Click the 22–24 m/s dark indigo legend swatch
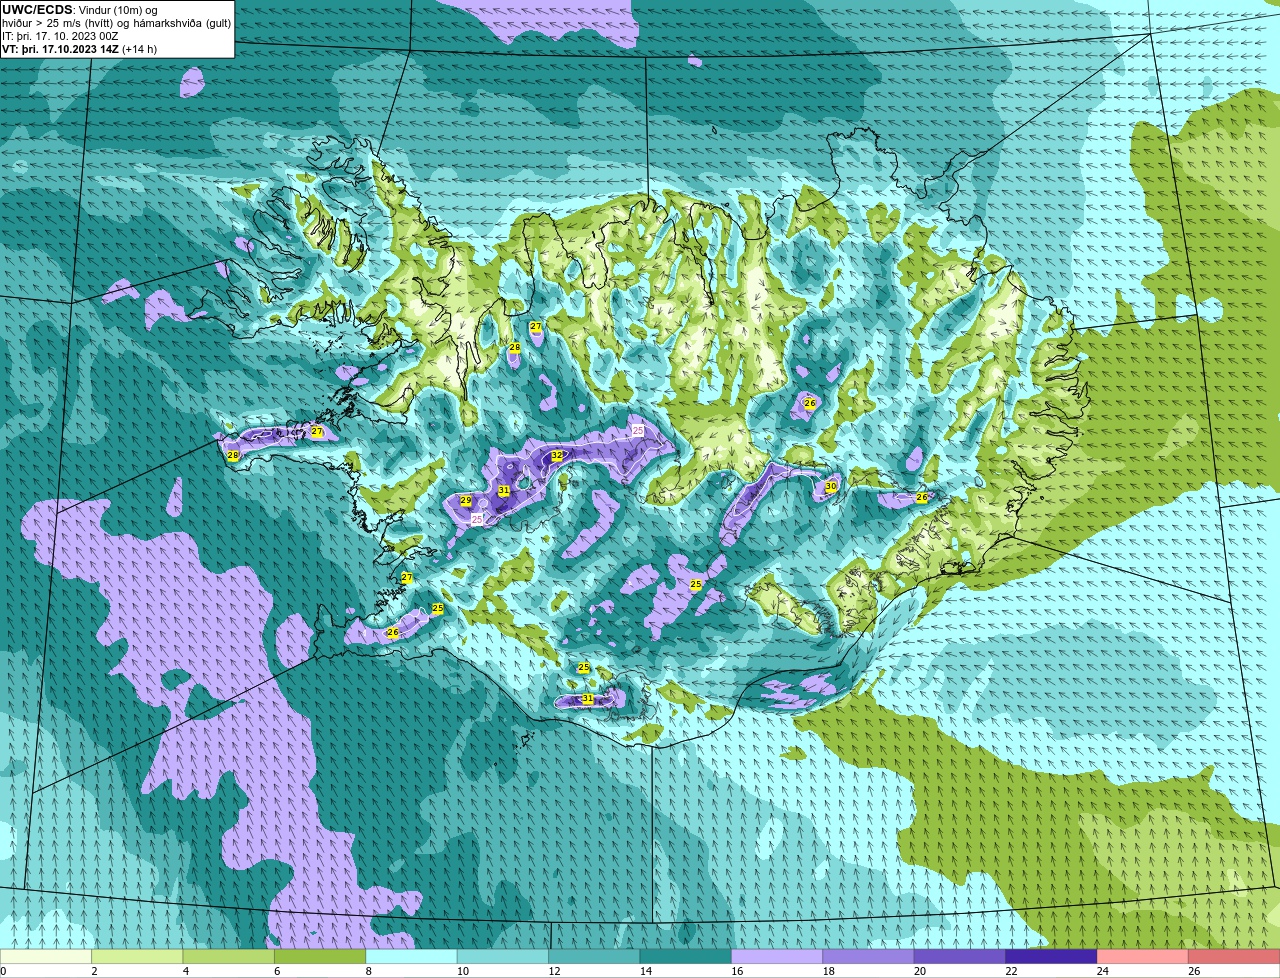 click(x=1052, y=956)
